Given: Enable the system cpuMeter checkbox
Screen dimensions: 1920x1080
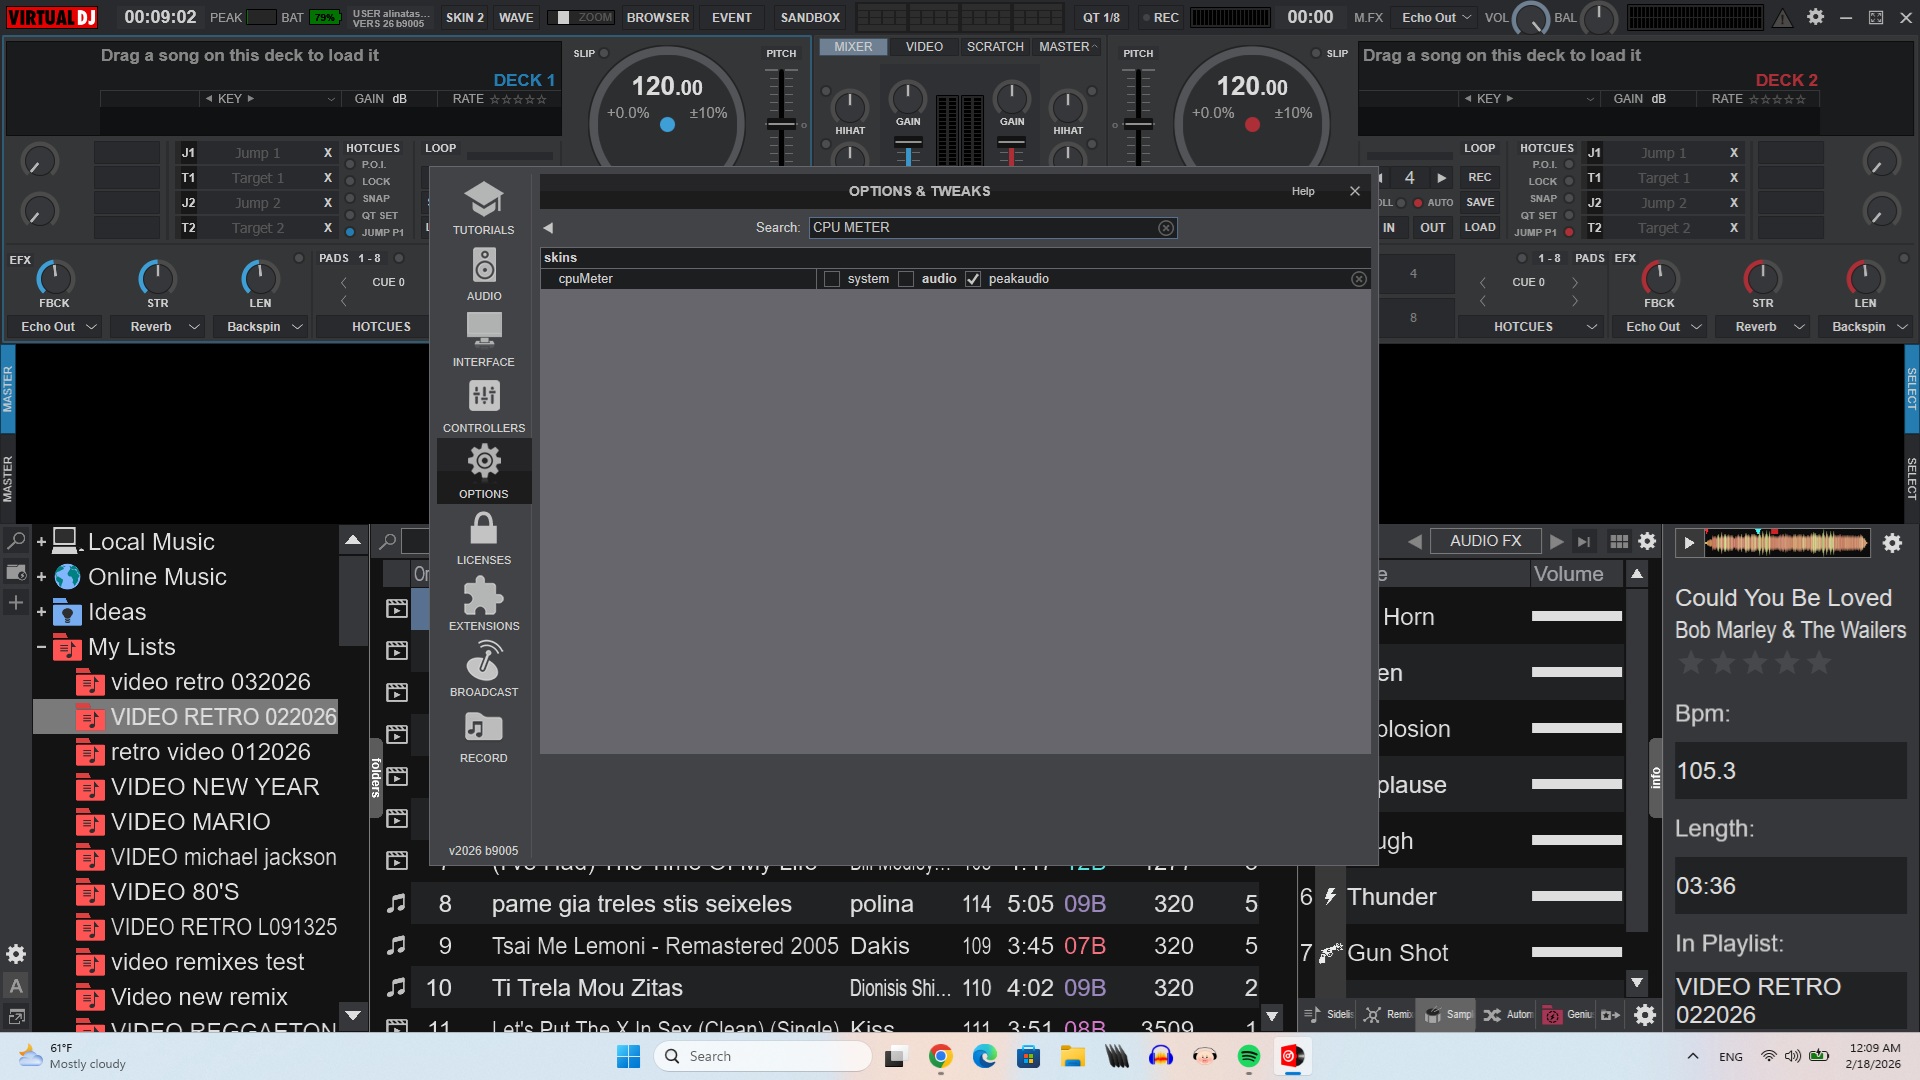Looking at the screenshot, I should tap(832, 279).
